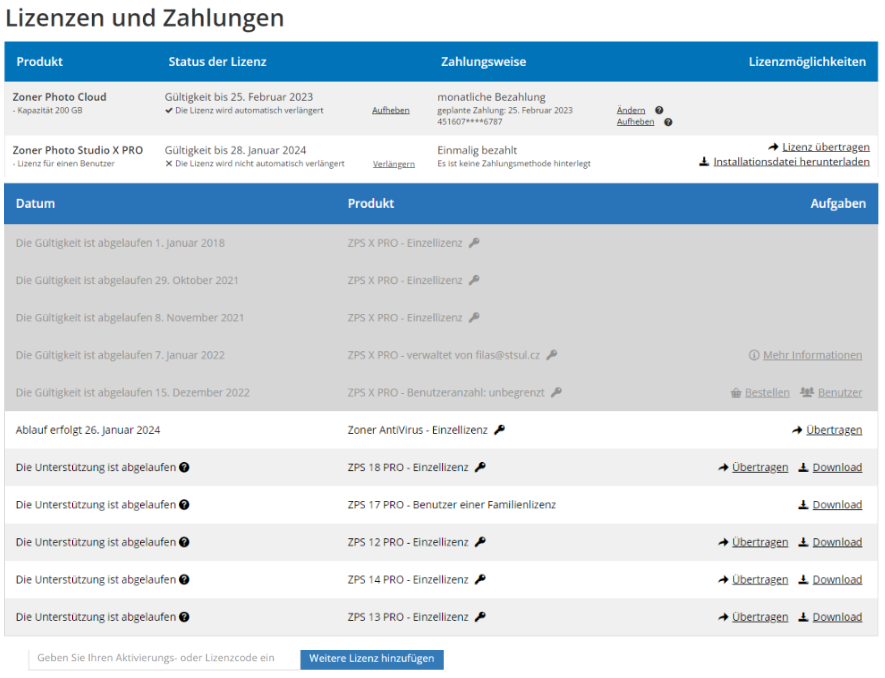The width and height of the screenshot is (885, 678).
Task: Click help icon in ZPS 18 PRO row
Action: 185,467
